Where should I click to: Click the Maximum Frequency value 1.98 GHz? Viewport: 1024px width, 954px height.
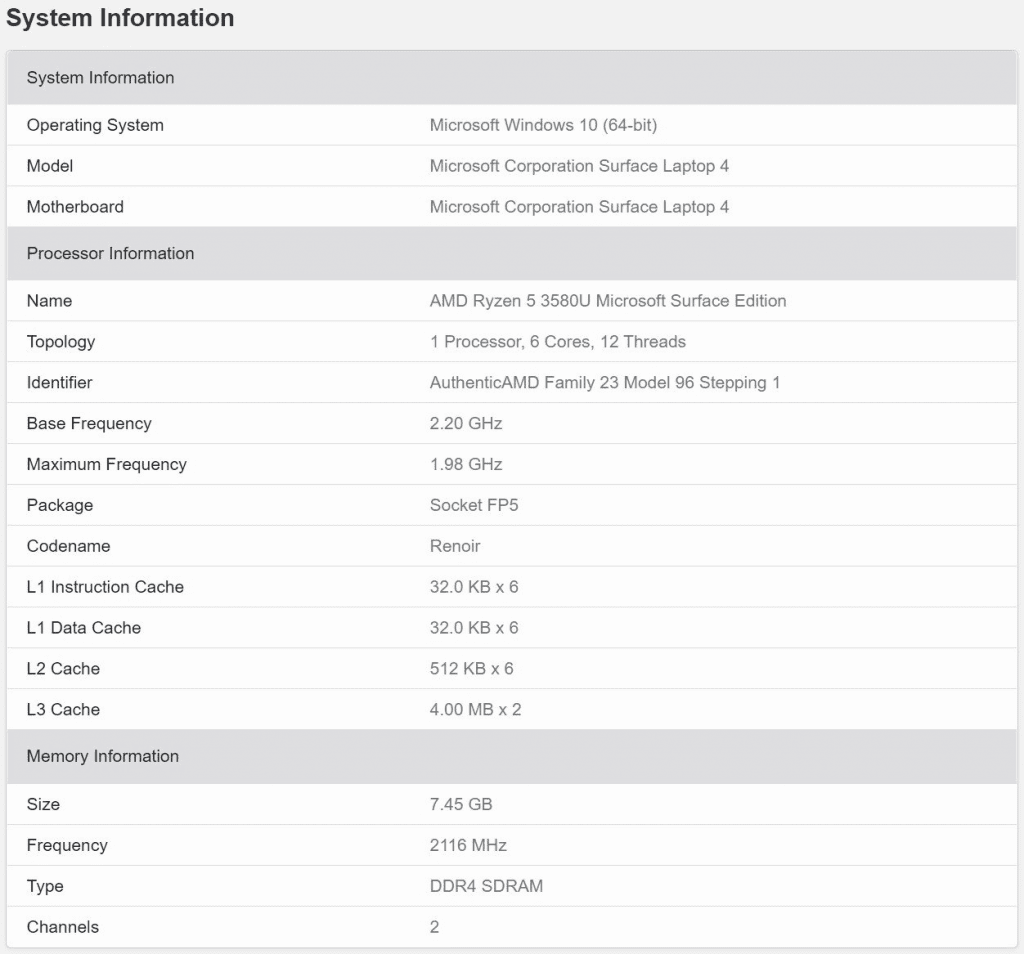pos(466,465)
